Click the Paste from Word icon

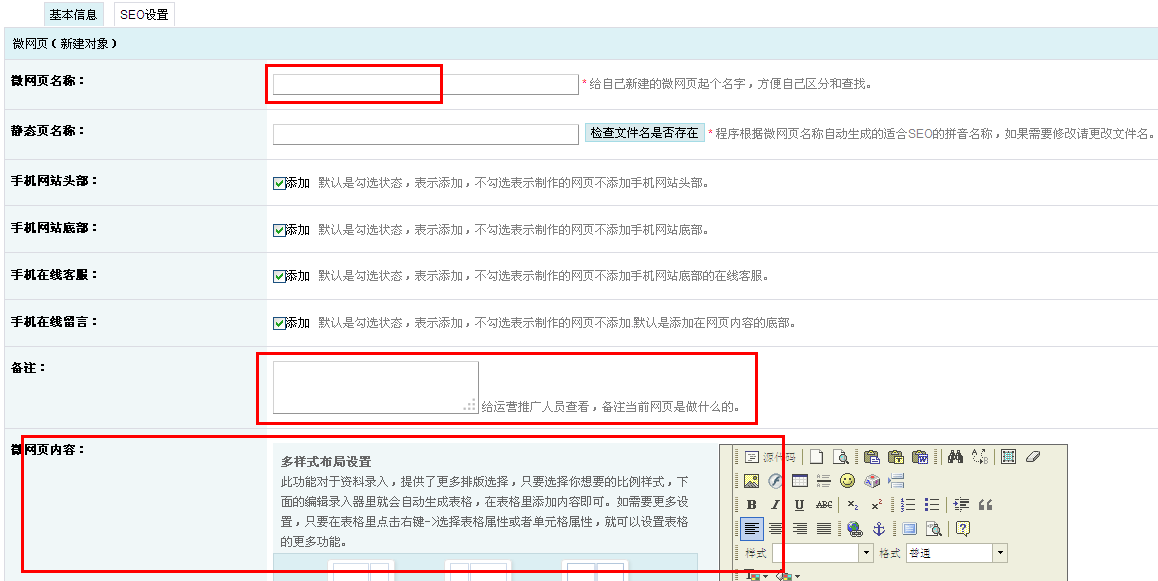tap(919, 457)
